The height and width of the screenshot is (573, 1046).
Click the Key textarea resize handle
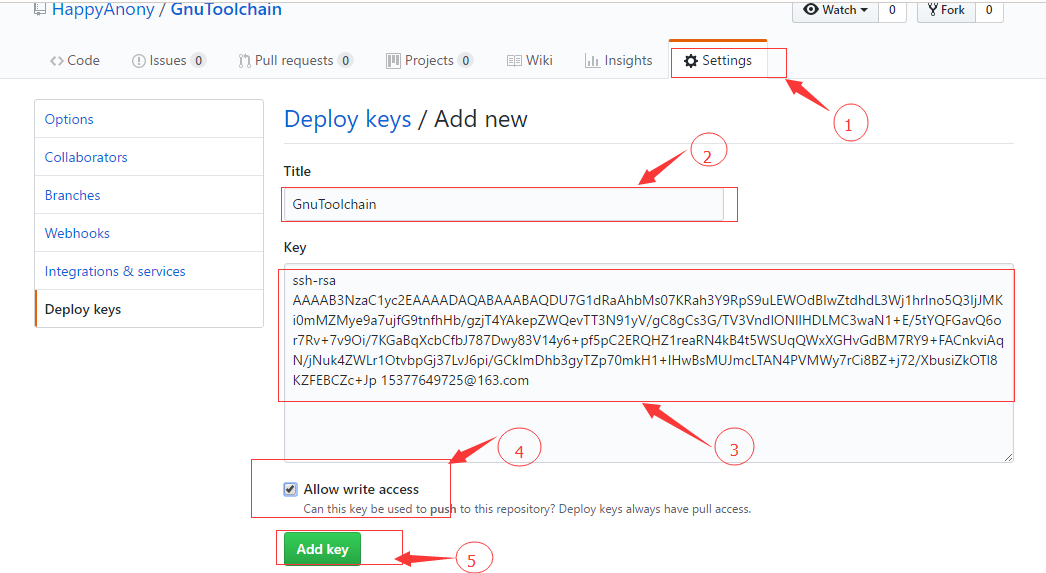[1008, 457]
